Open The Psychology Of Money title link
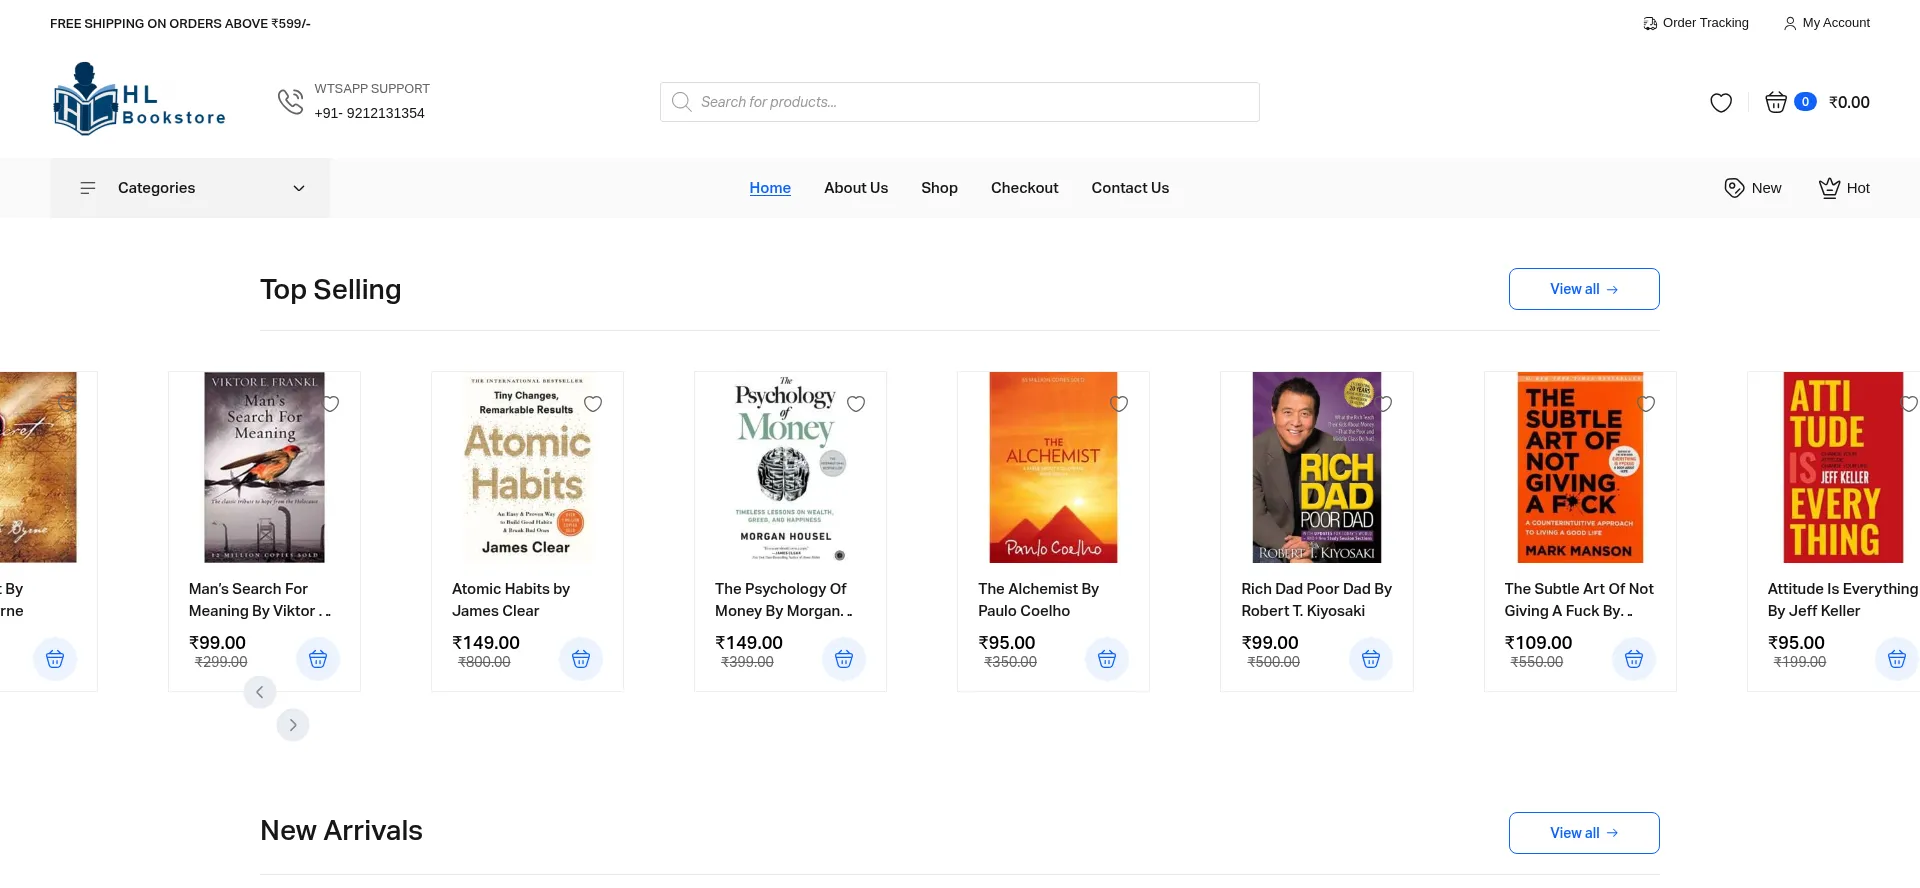Image resolution: width=1920 pixels, height=888 pixels. 784,600
